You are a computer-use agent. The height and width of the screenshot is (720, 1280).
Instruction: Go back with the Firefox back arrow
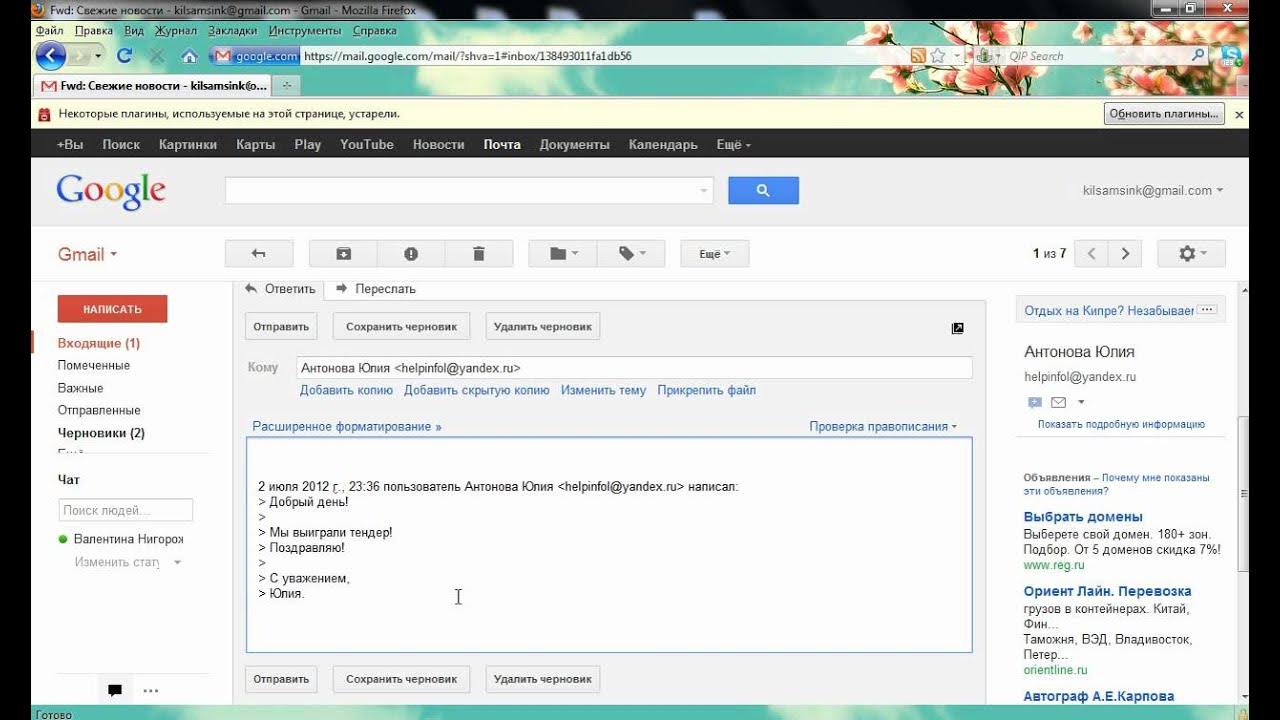pos(50,56)
